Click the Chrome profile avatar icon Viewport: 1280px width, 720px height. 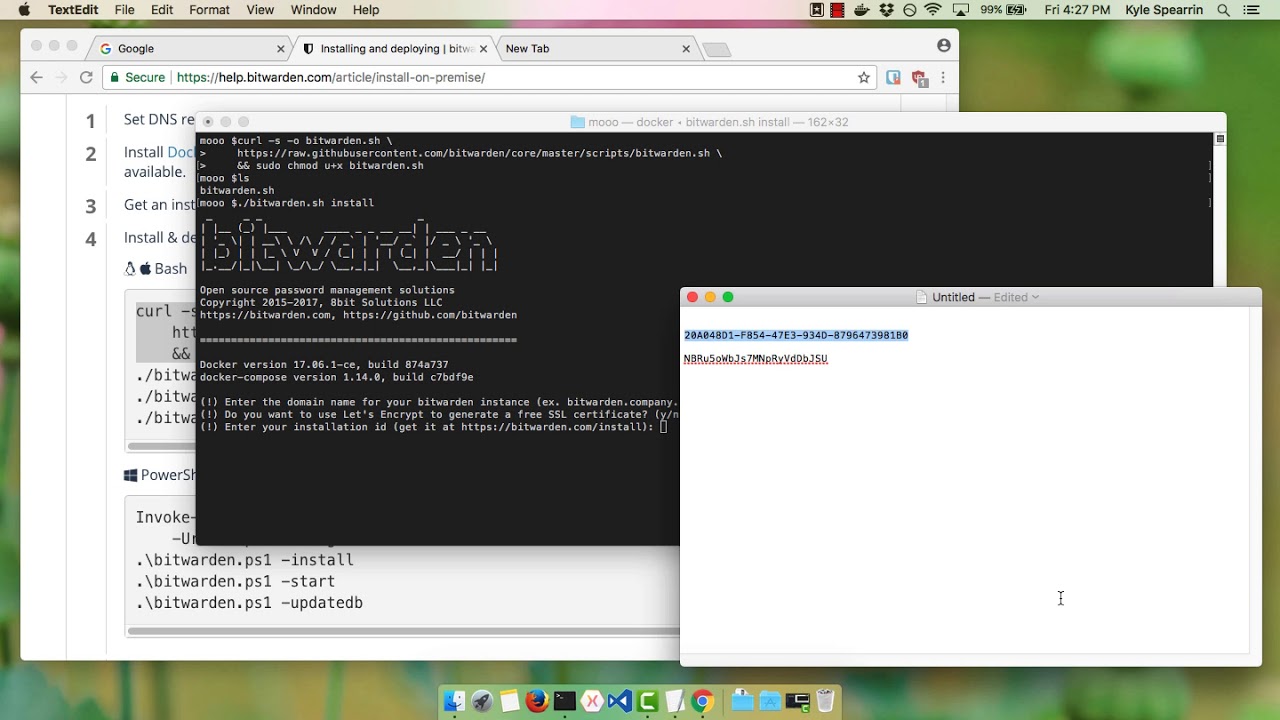click(x=943, y=46)
